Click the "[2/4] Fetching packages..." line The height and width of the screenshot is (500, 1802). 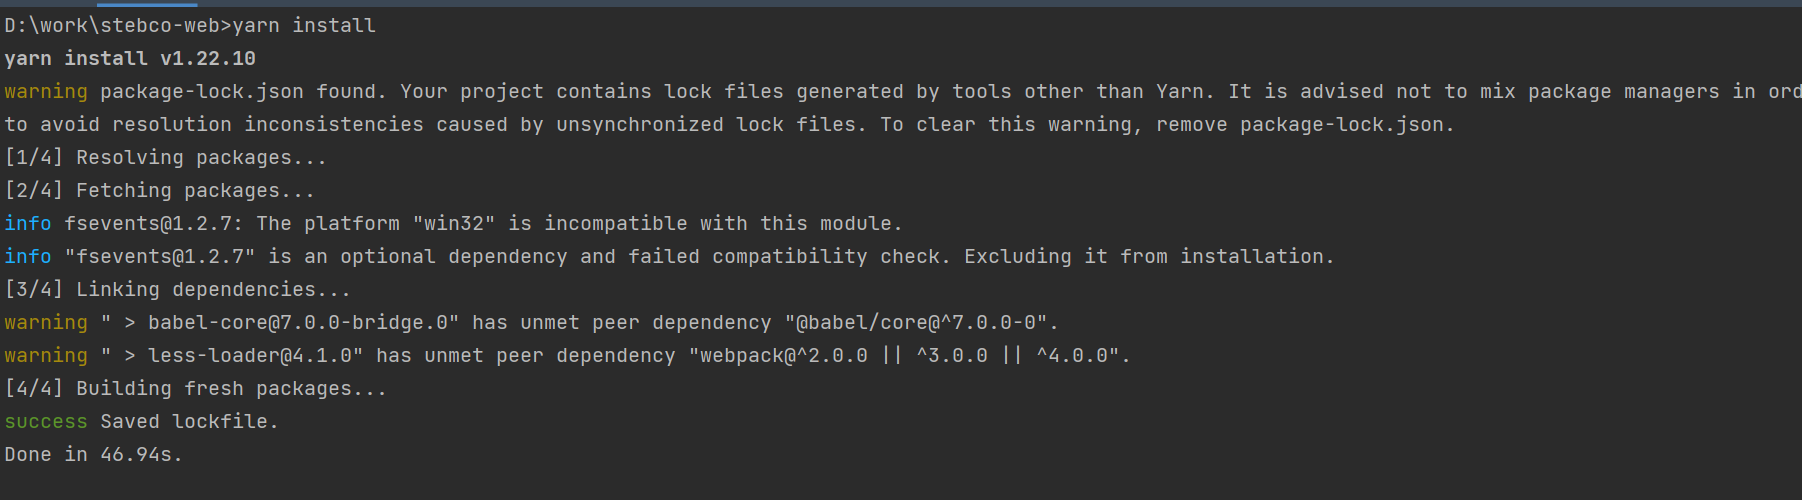(160, 190)
